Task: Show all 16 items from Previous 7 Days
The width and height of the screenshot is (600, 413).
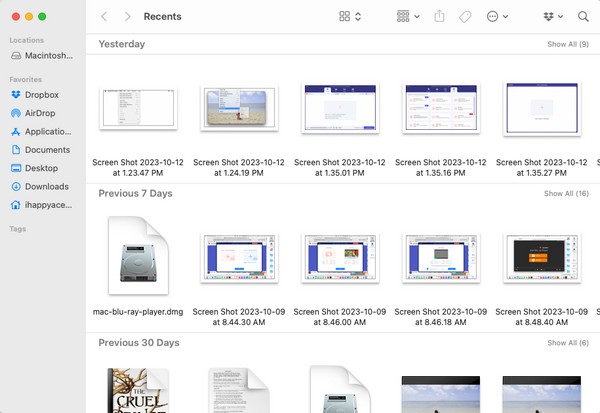Action: click(566, 193)
